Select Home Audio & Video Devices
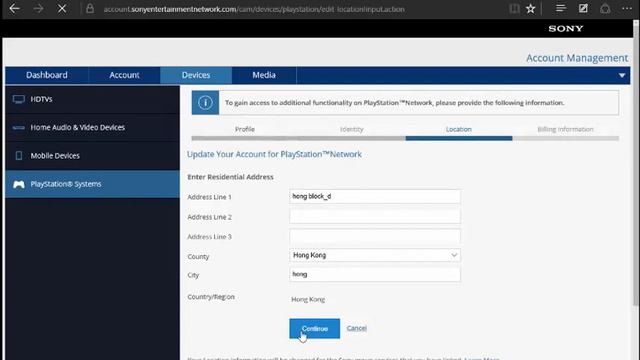640x360 pixels. click(x=93, y=128)
